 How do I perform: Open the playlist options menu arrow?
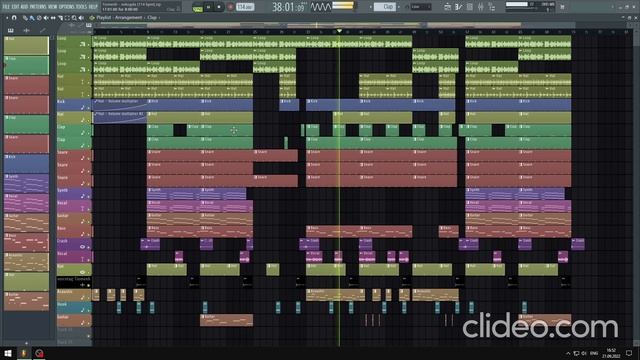click(x=7, y=18)
